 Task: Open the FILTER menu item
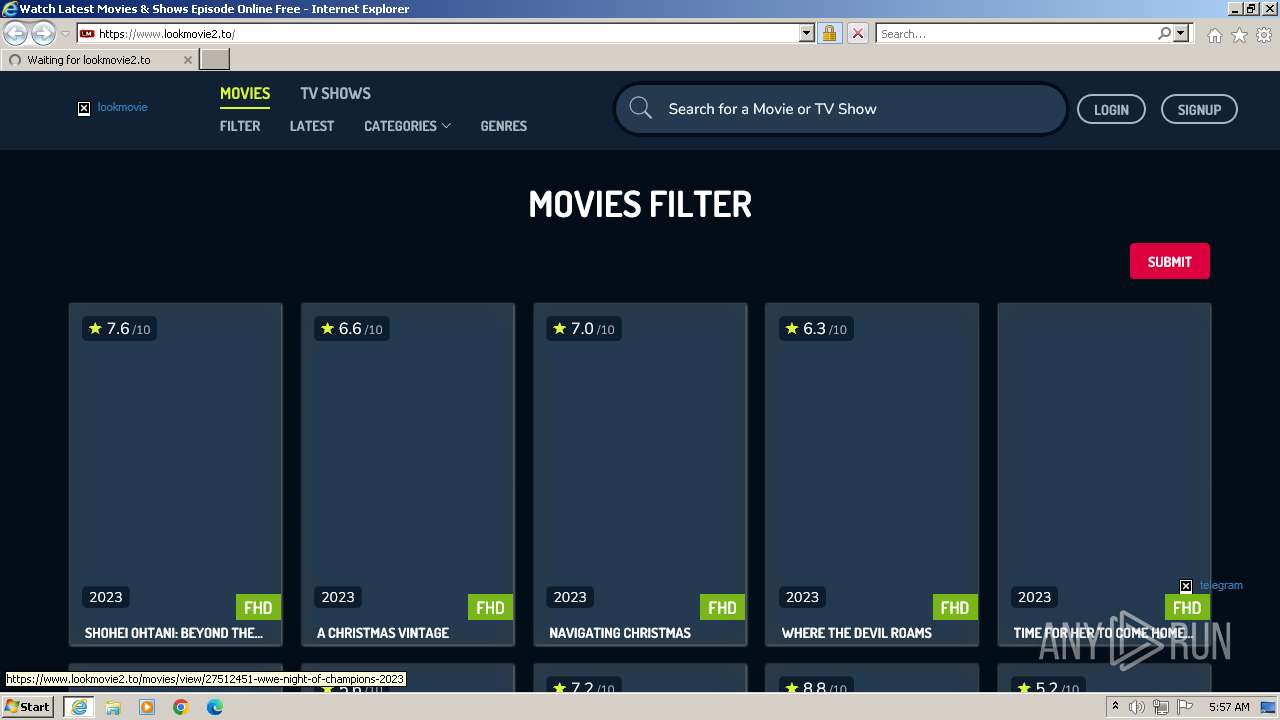click(x=240, y=126)
